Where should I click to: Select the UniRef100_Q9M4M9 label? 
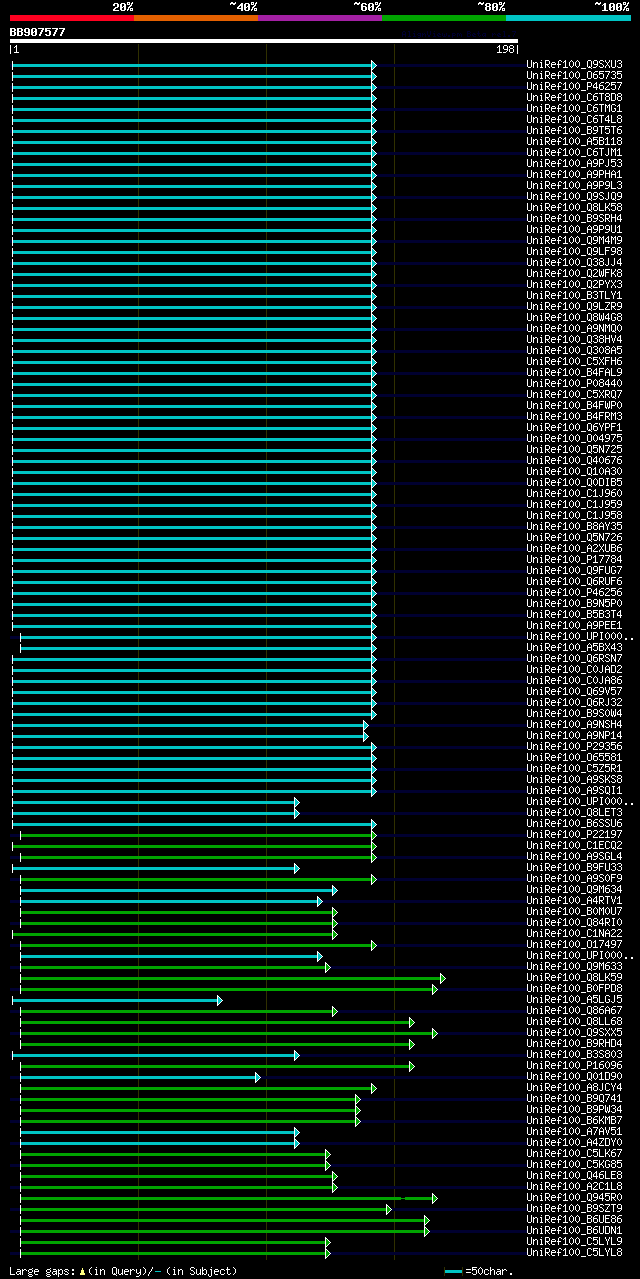[x=574, y=240]
